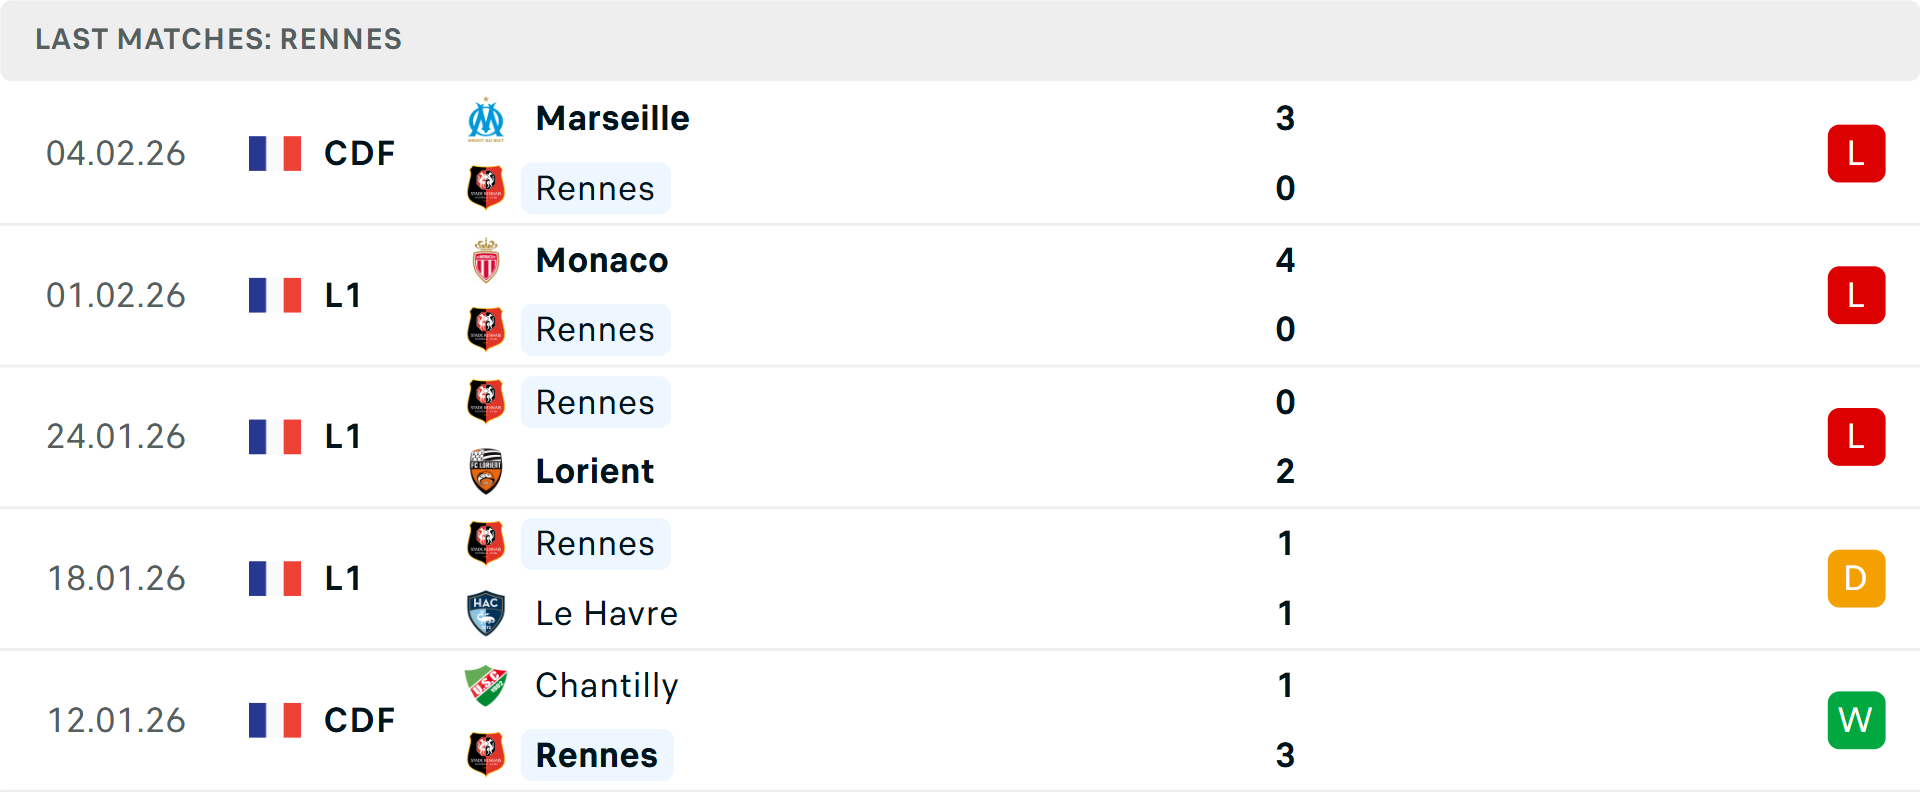Screen dimensions: 1920x792
Task: Open the Monaco team link
Action: pyautogui.click(x=601, y=261)
